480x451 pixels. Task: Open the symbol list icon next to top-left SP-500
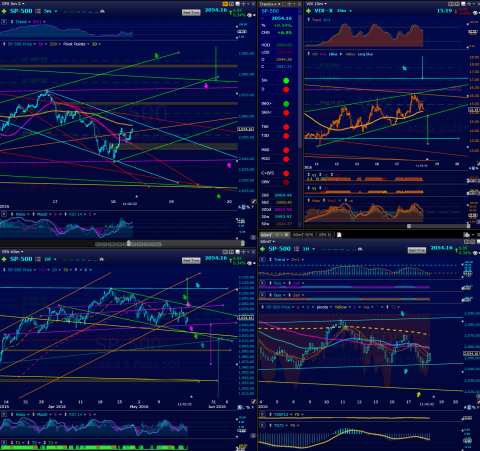click(x=38, y=11)
